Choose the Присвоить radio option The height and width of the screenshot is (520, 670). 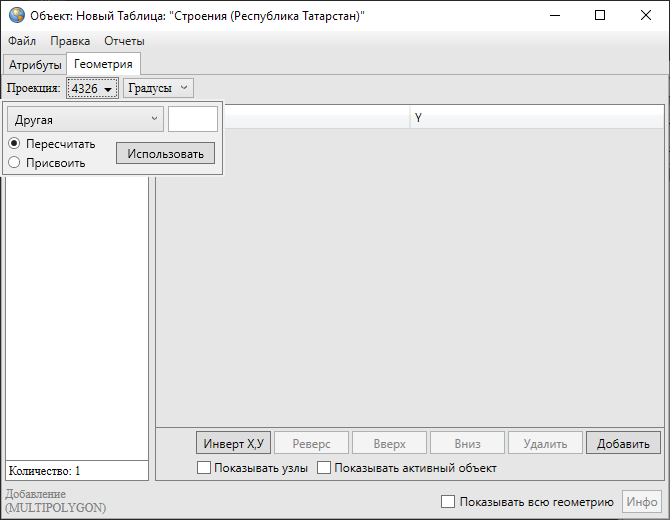pos(15,162)
